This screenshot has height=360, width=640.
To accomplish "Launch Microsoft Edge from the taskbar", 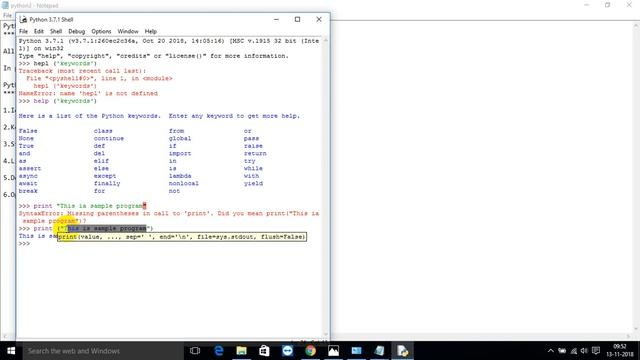I will [x=218, y=351].
